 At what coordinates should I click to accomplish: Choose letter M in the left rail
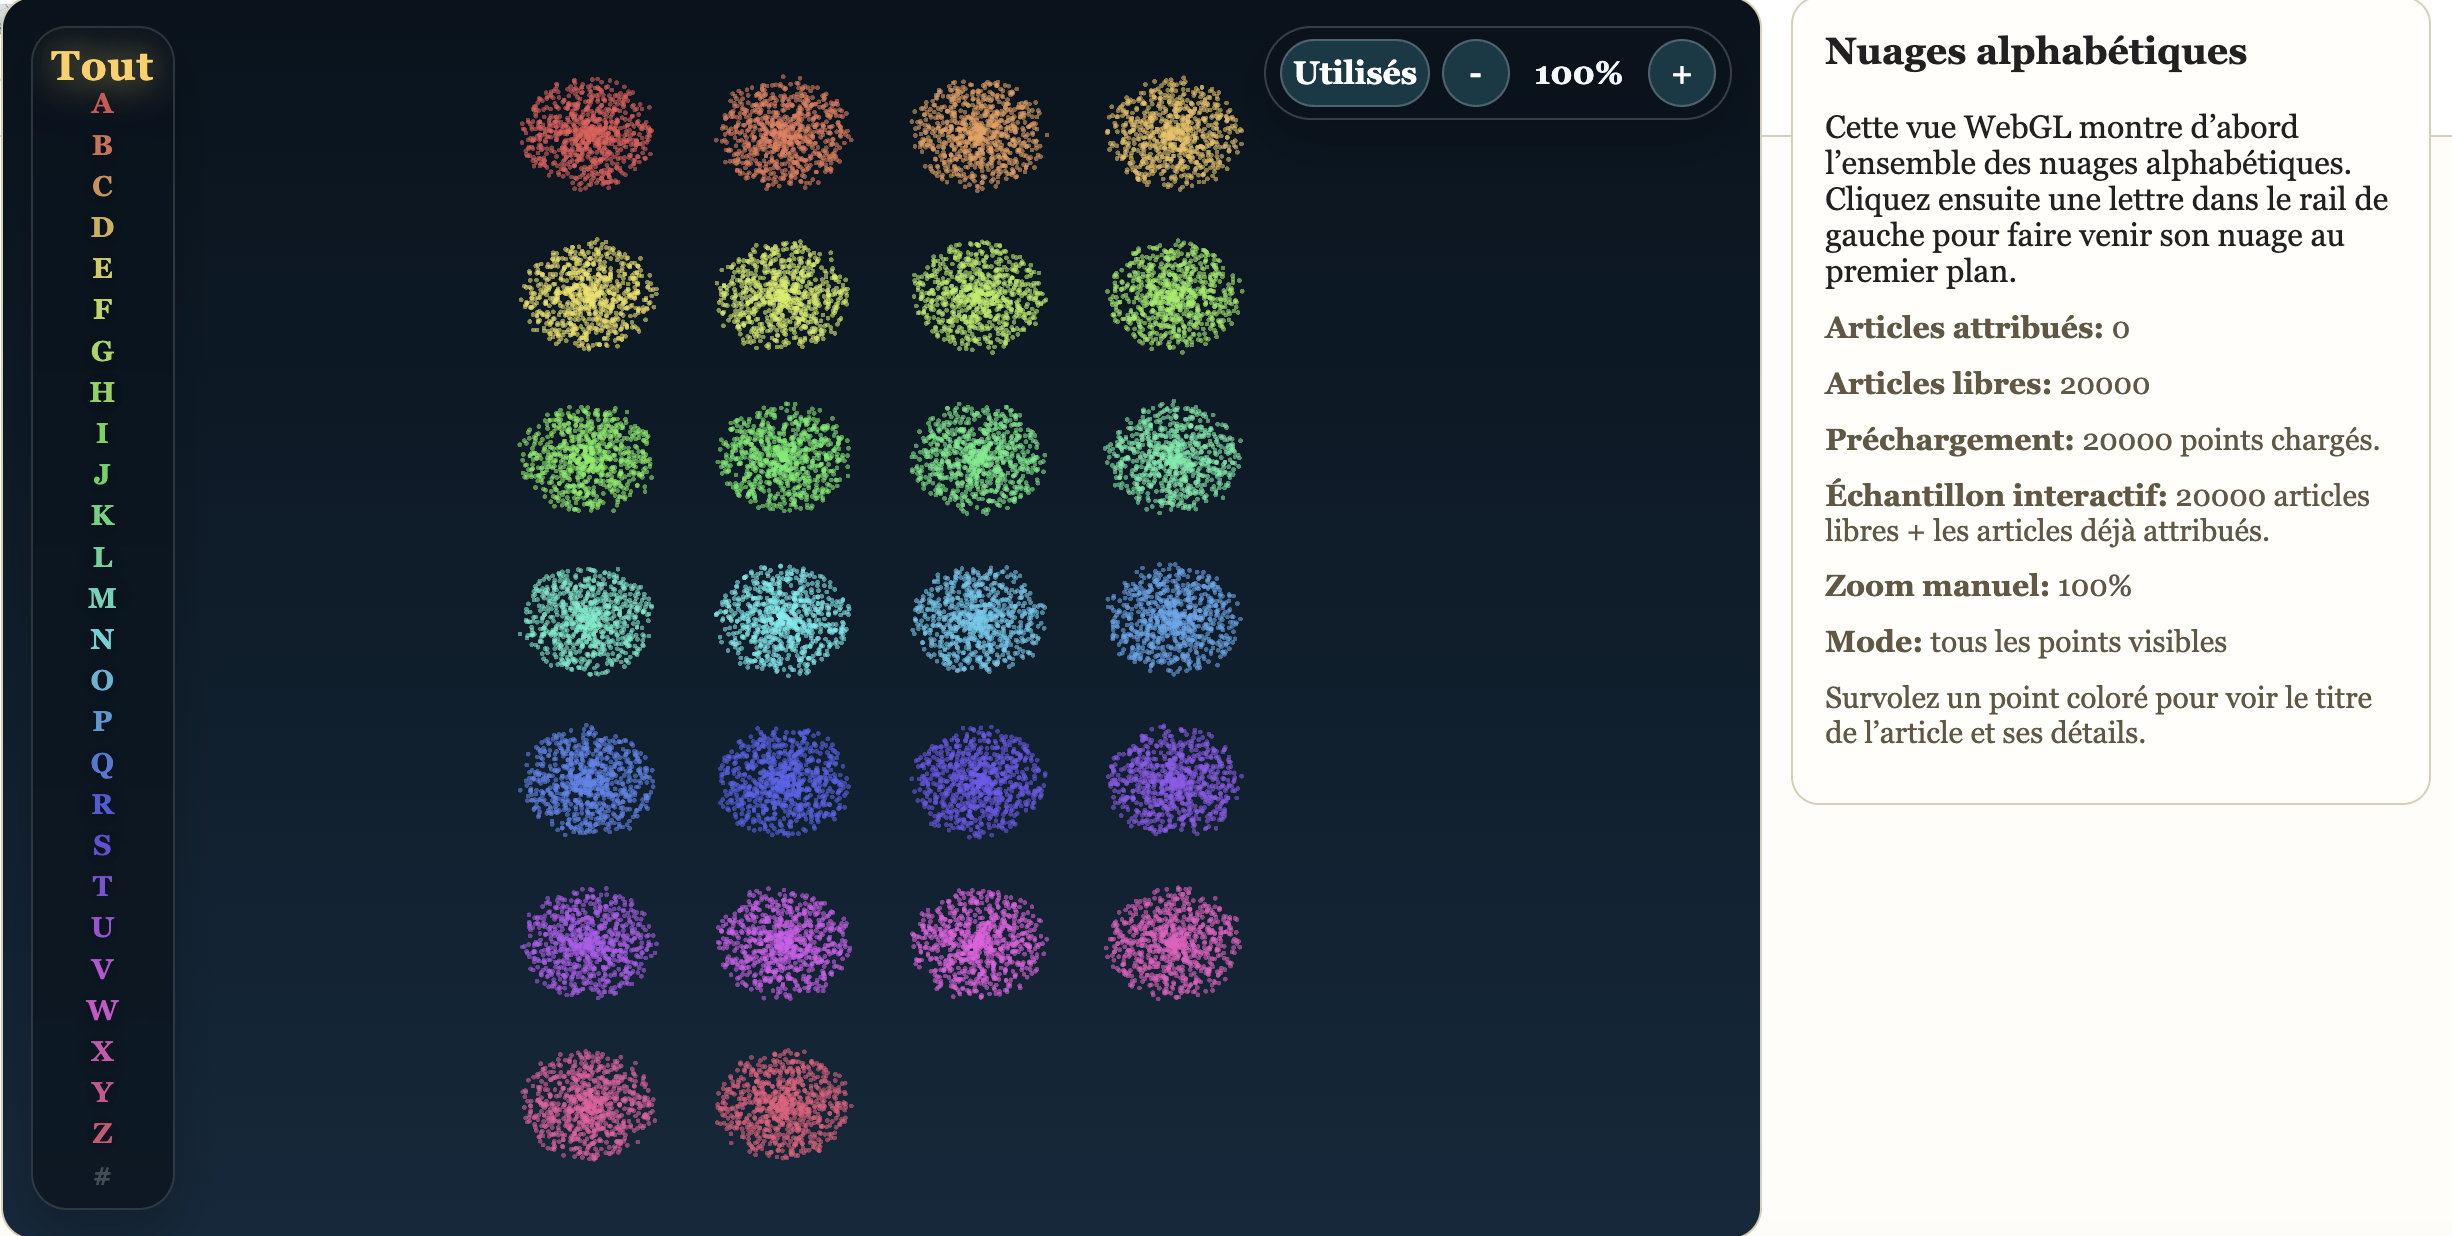pyautogui.click(x=102, y=598)
